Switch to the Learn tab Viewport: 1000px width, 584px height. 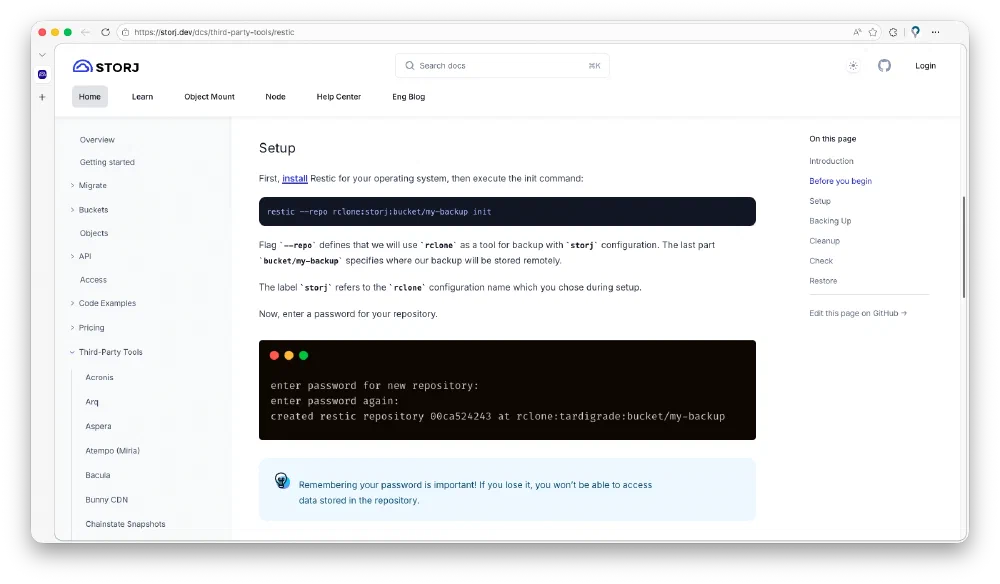click(x=142, y=97)
